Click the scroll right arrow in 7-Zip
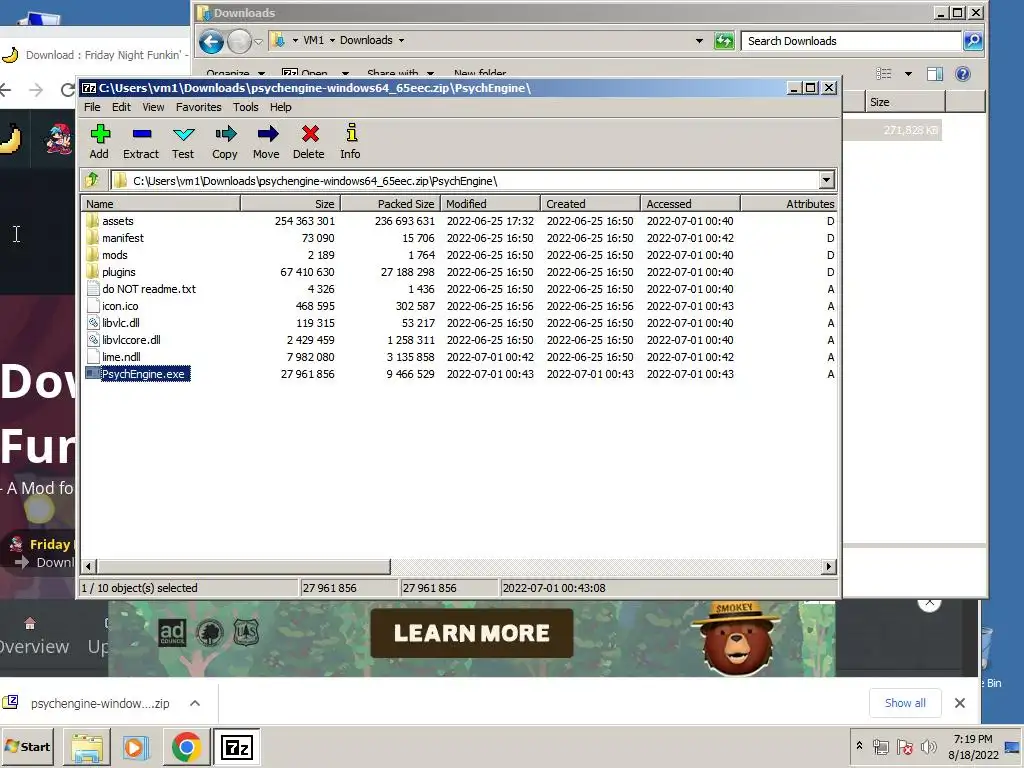The width and height of the screenshot is (1024, 768). tap(829, 566)
